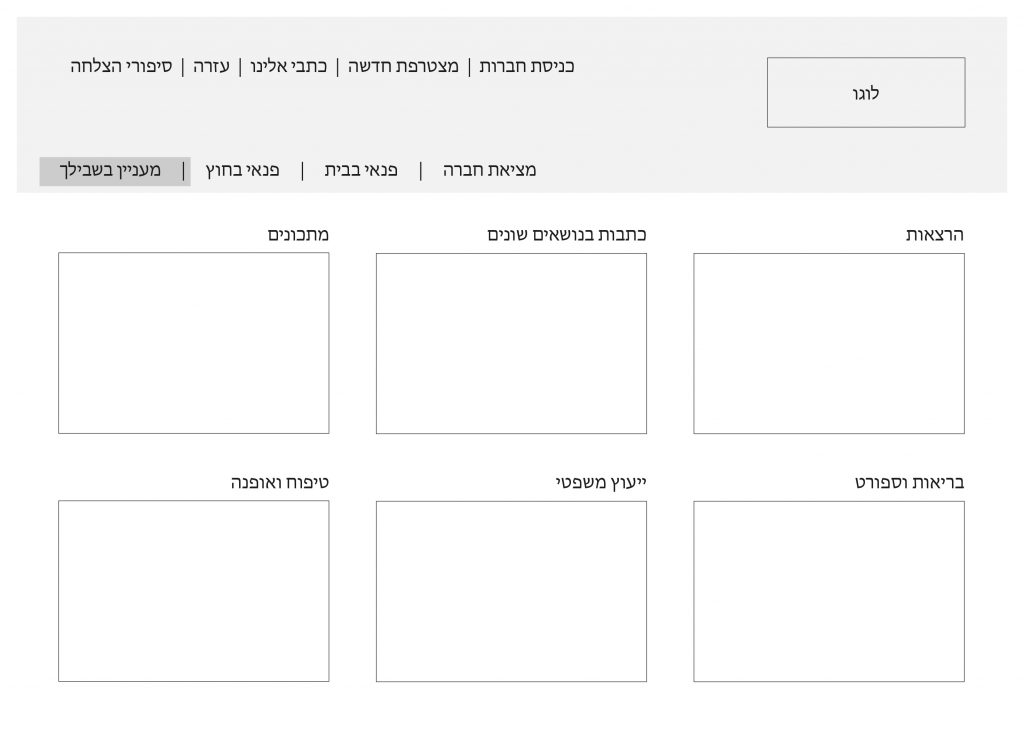
Task: Click the טיפוח ואופנה heading text
Action: (280, 483)
